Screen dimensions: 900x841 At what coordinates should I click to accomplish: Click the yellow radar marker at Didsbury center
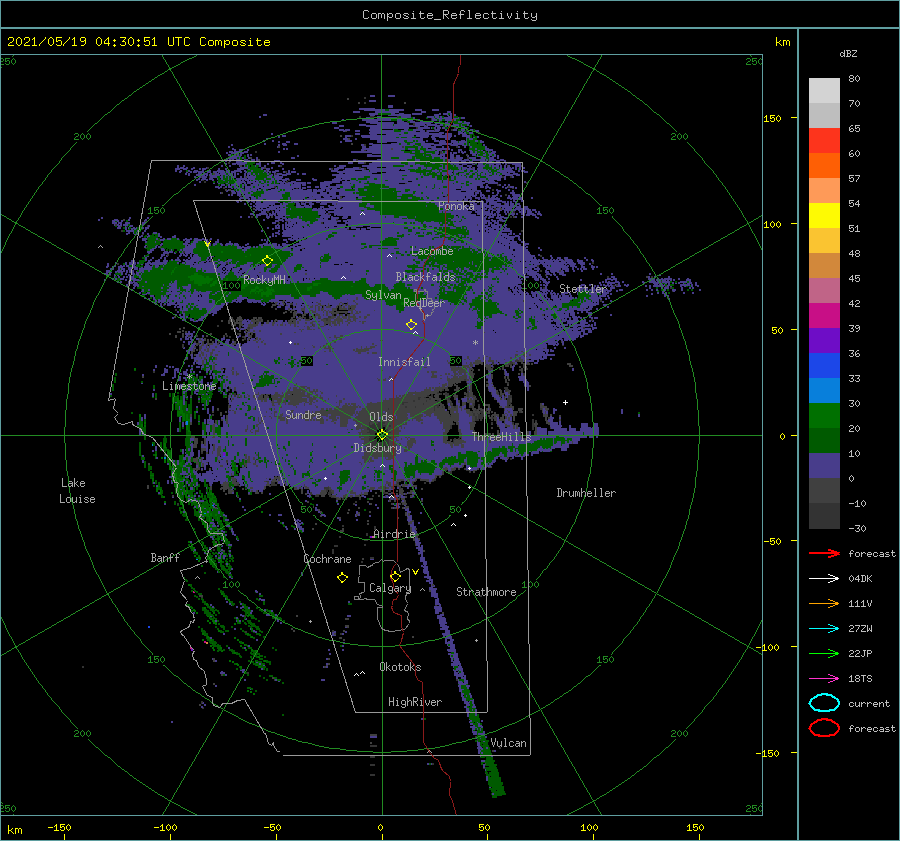click(x=382, y=435)
